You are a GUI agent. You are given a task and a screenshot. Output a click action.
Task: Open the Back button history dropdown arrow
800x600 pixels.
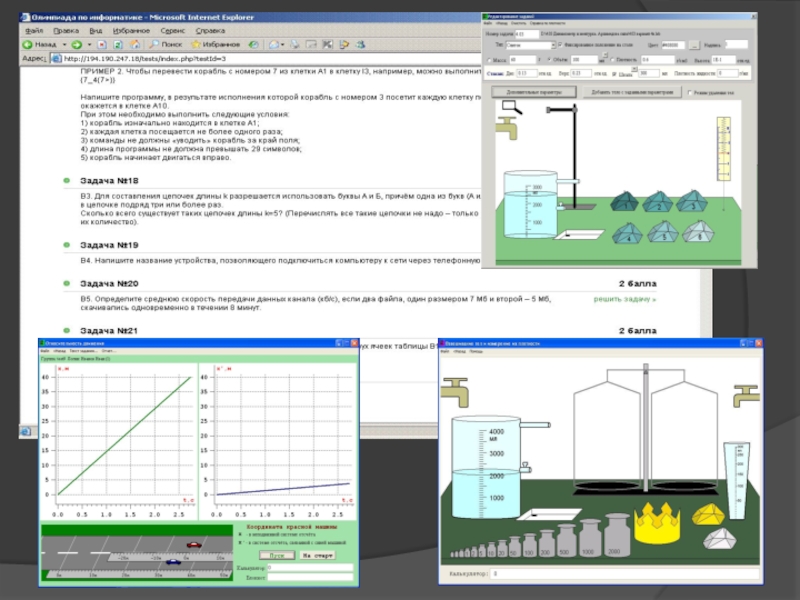63,44
